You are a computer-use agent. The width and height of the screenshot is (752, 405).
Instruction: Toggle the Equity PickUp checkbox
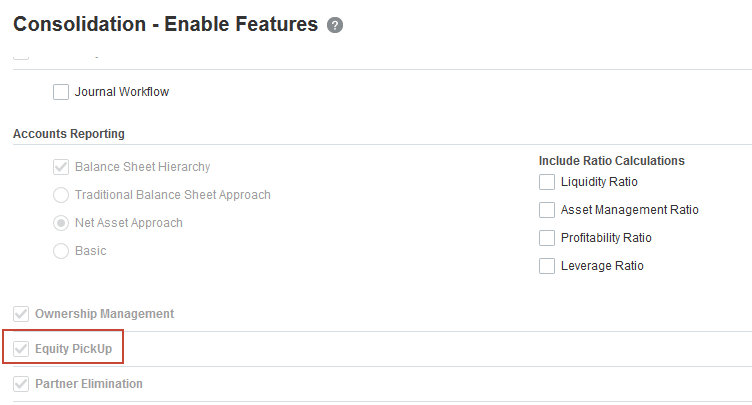(x=21, y=349)
